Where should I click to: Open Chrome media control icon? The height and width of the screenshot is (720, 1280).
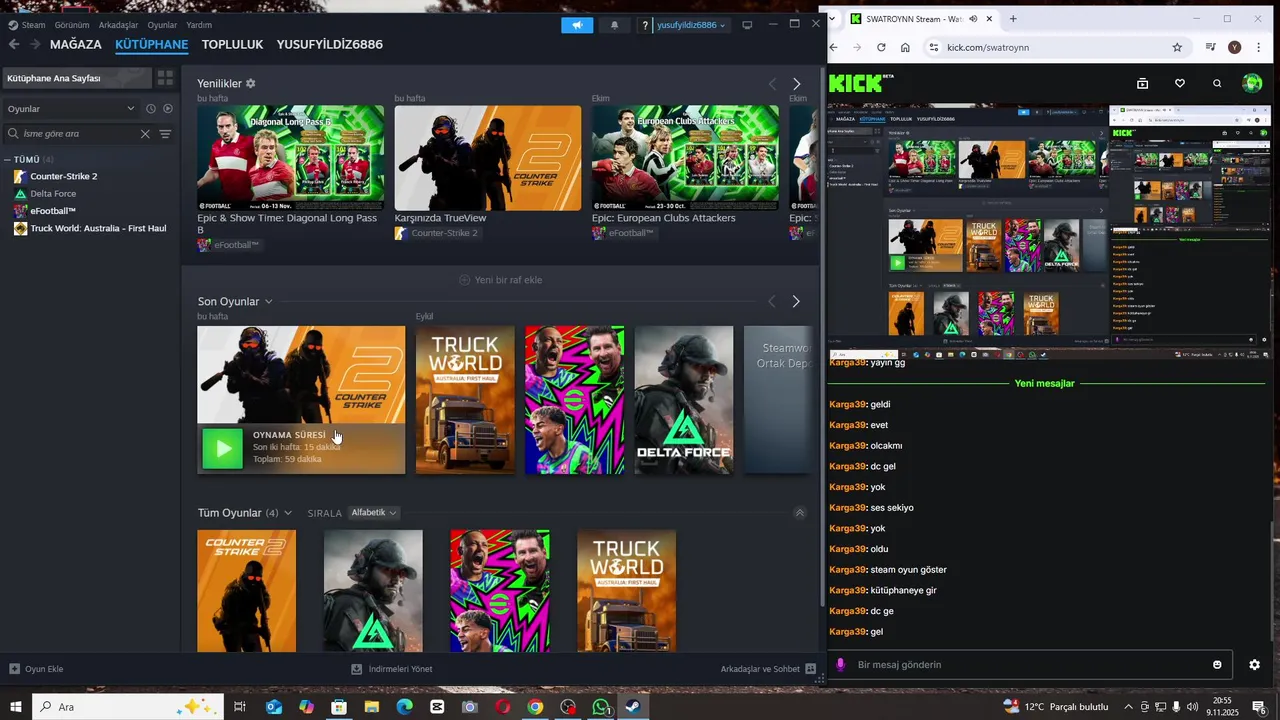click(1210, 47)
